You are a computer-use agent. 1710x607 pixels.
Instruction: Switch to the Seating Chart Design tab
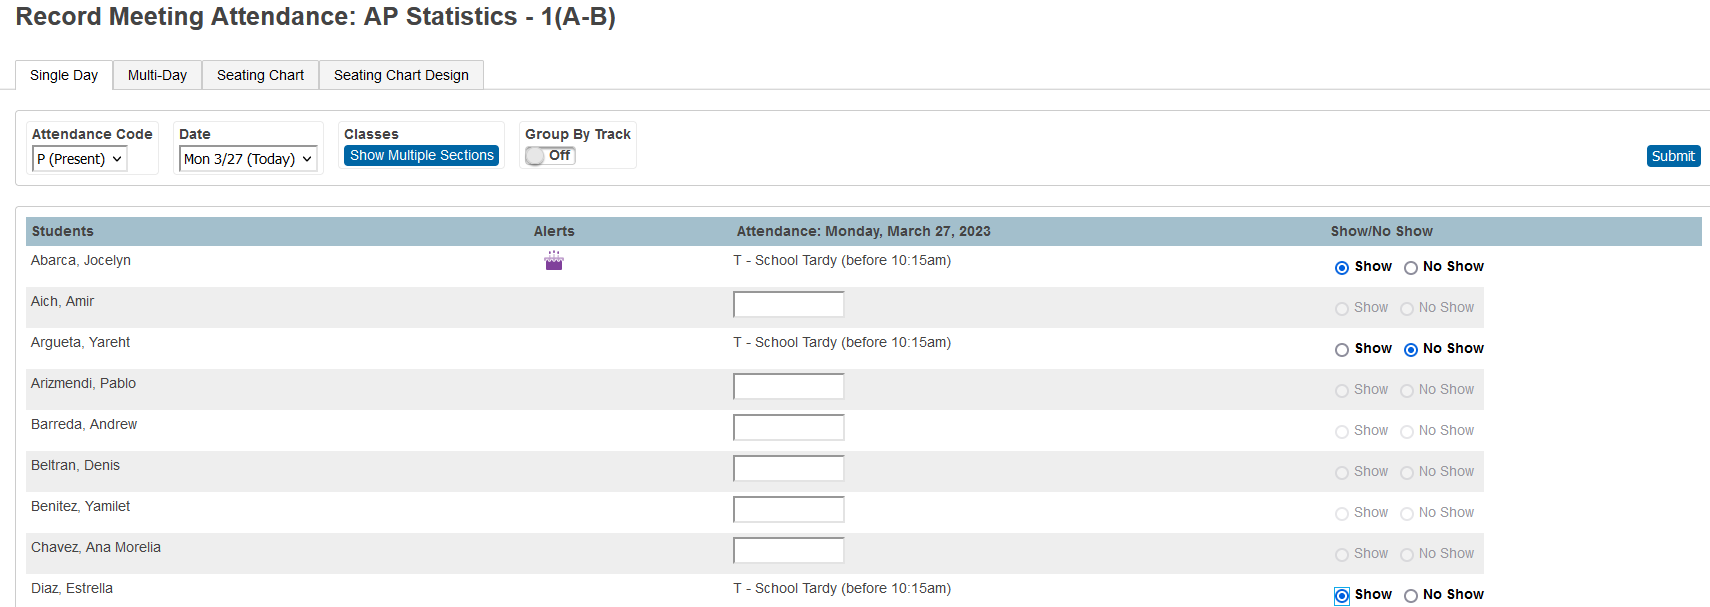click(x=401, y=74)
